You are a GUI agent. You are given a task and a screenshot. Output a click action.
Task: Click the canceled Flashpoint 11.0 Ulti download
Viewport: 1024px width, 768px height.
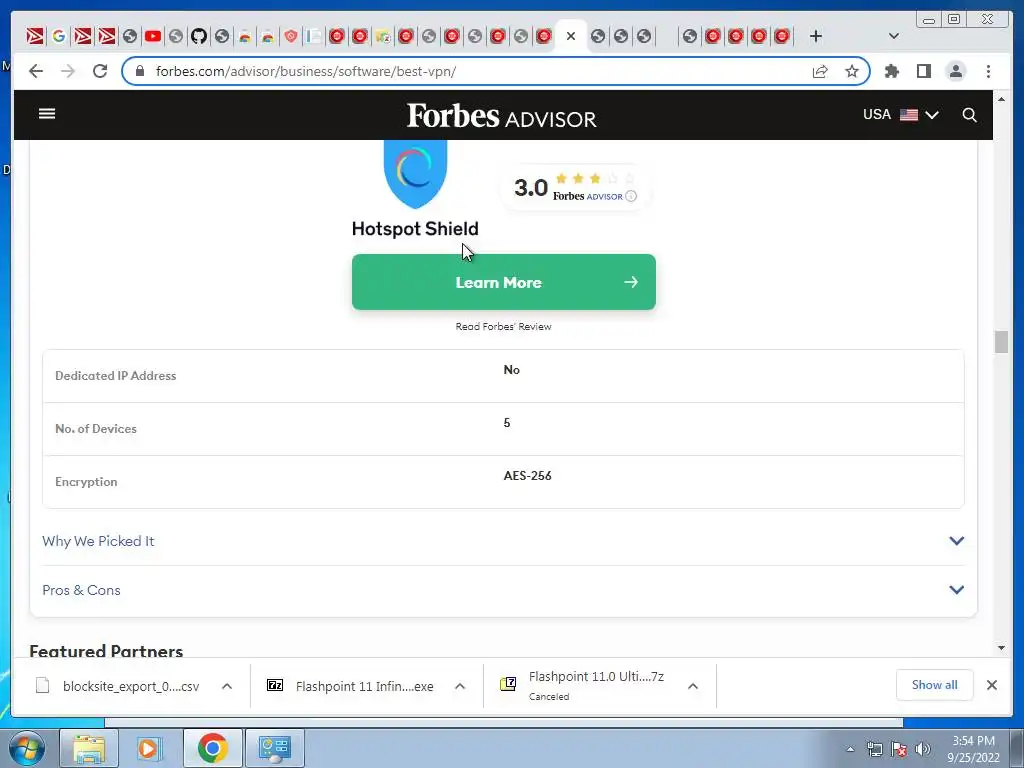(583, 685)
